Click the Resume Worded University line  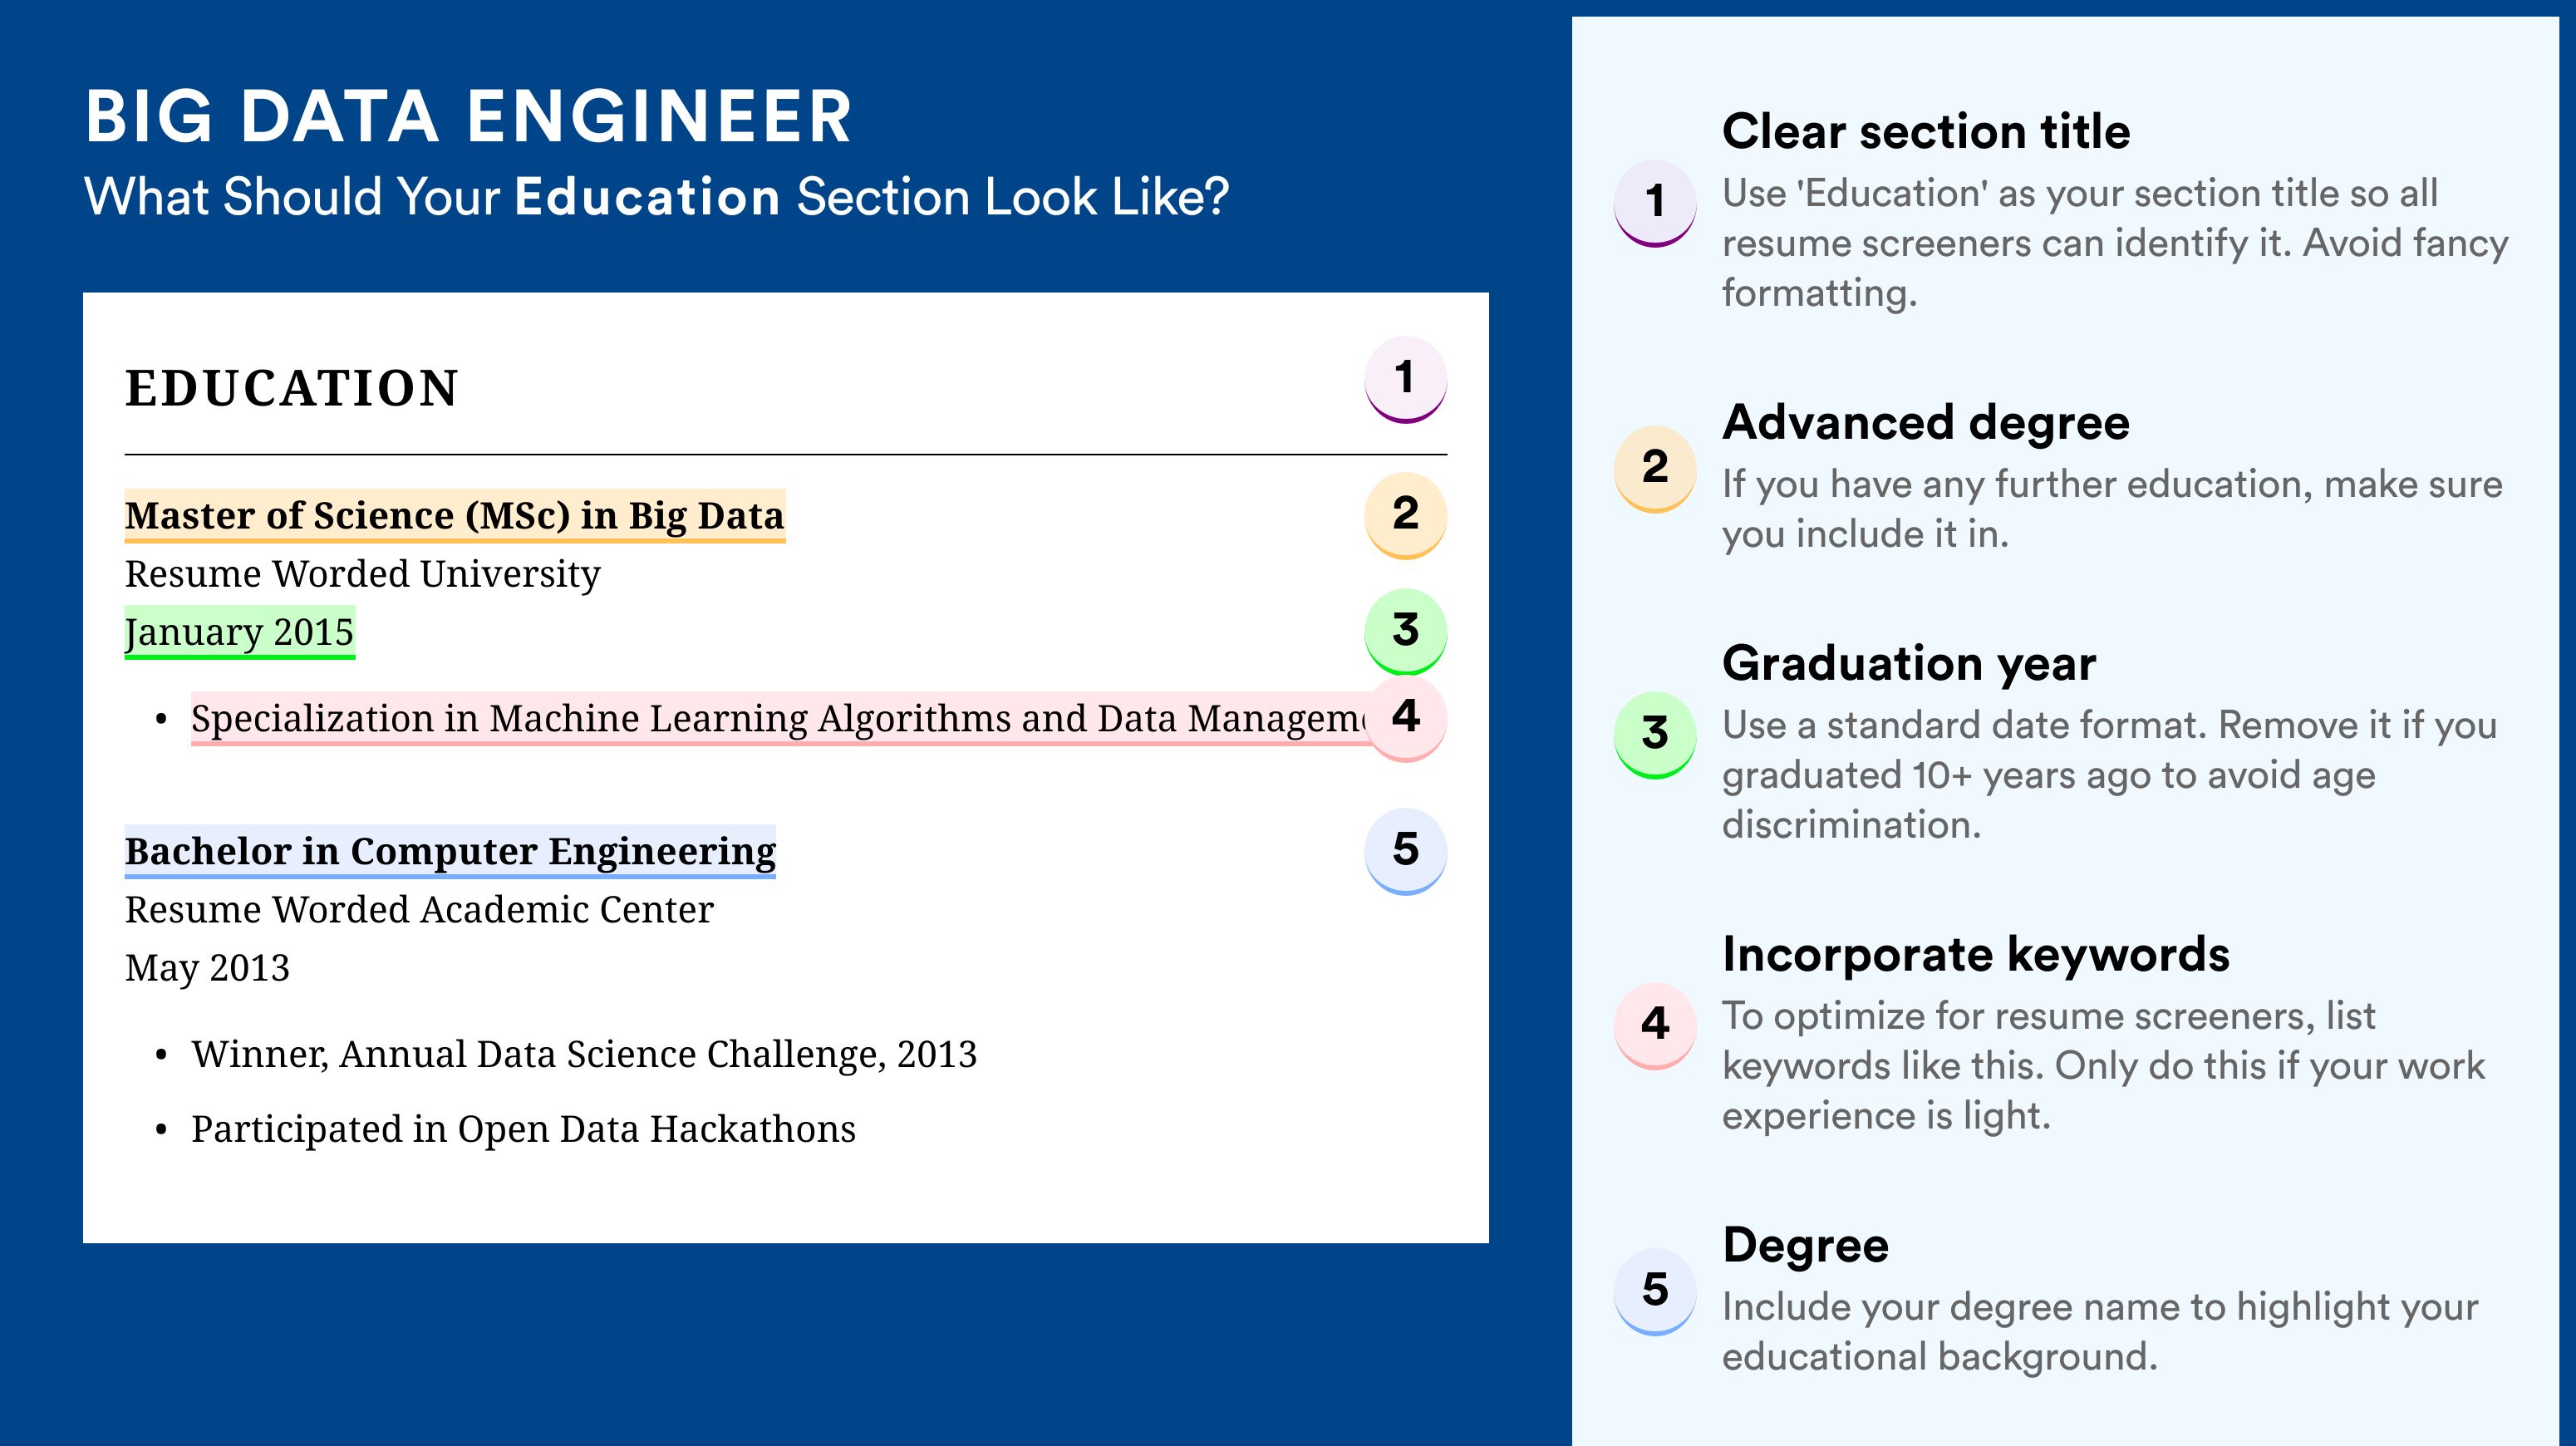(x=362, y=574)
